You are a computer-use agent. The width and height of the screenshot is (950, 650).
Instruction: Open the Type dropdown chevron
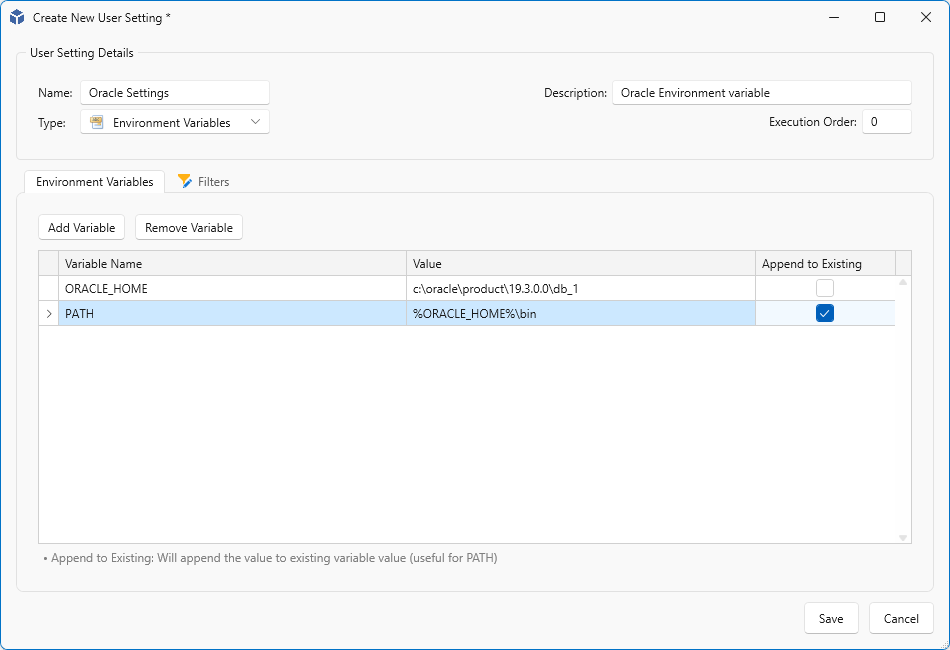(x=256, y=122)
